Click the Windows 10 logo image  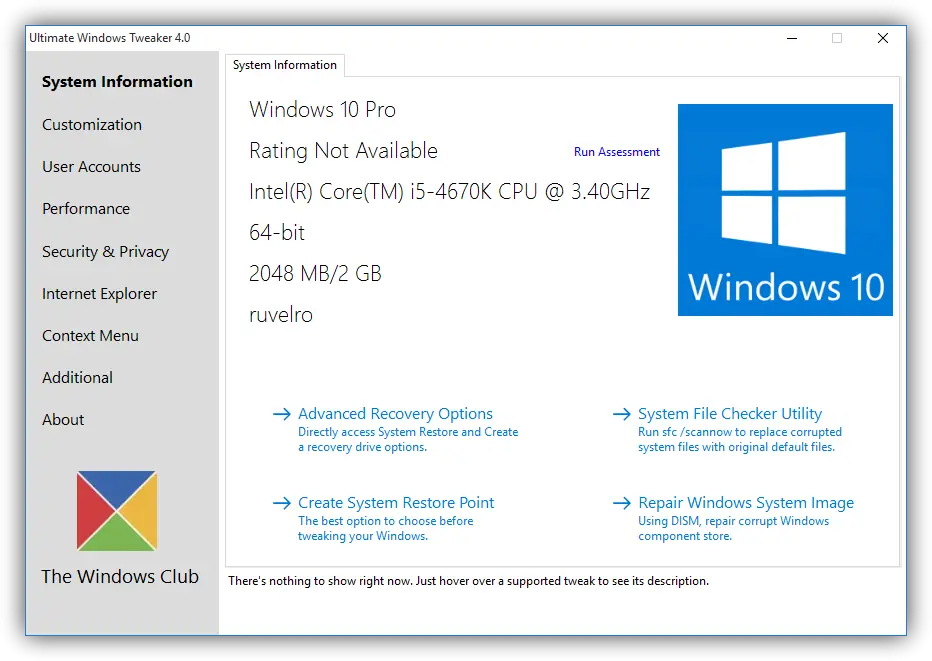pyautogui.click(x=785, y=210)
